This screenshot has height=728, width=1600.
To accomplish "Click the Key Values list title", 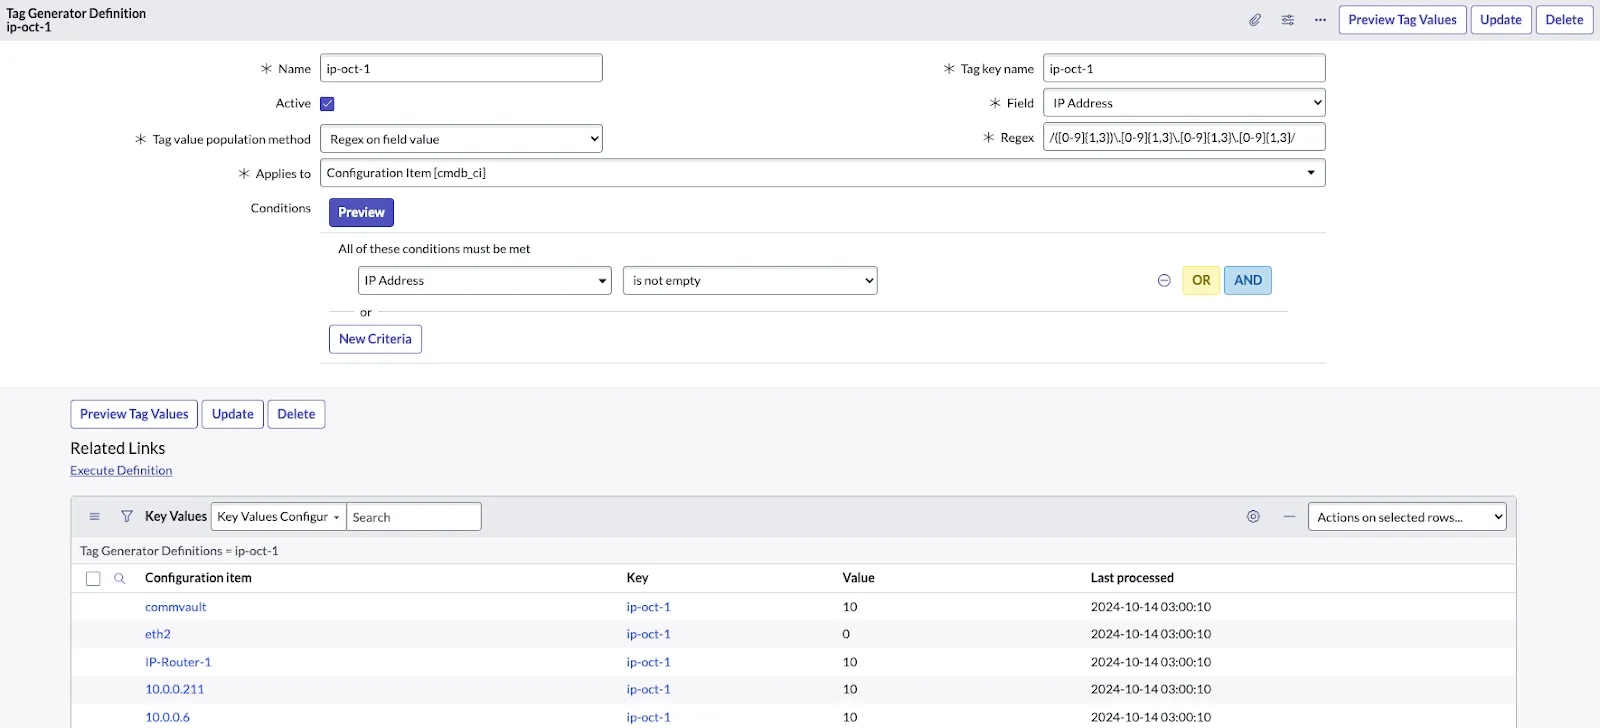I will [176, 516].
